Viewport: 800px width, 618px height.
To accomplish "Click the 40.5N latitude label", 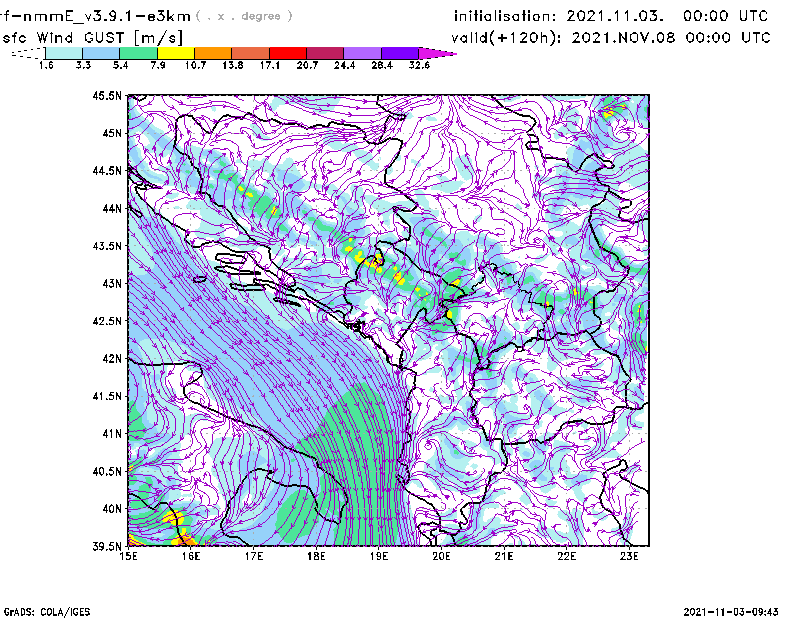I will 107,472.
